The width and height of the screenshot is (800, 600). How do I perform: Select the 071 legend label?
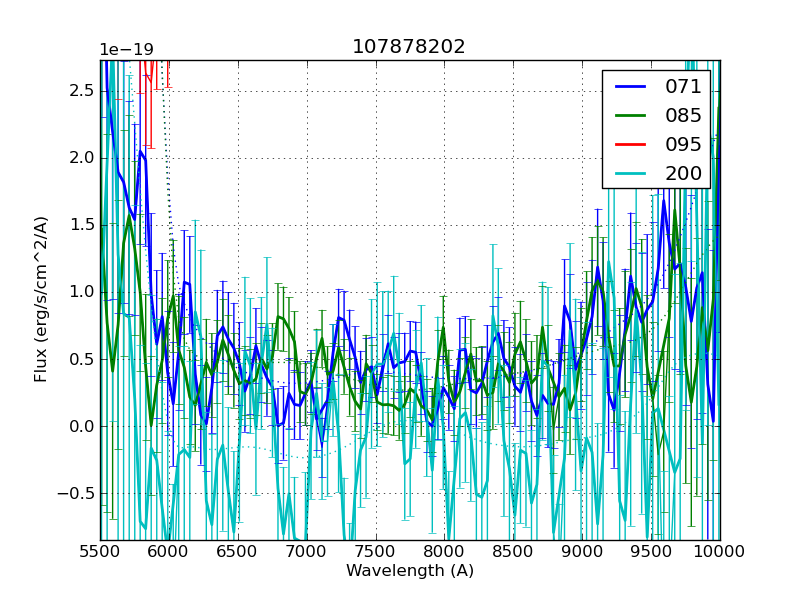[684, 87]
